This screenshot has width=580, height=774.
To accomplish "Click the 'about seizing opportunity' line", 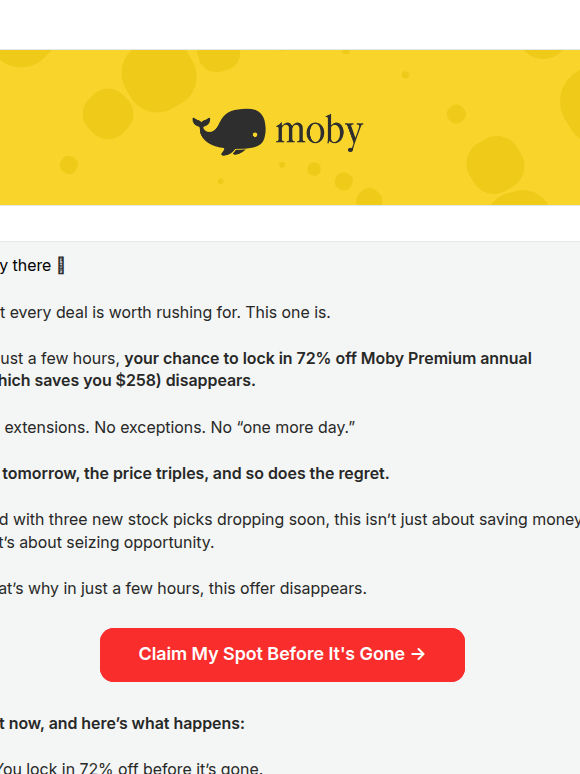I will (116, 542).
